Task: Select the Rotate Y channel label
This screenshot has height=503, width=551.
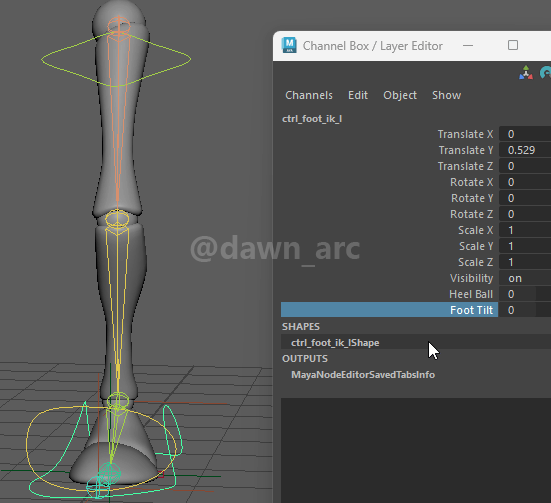Action: point(472,198)
